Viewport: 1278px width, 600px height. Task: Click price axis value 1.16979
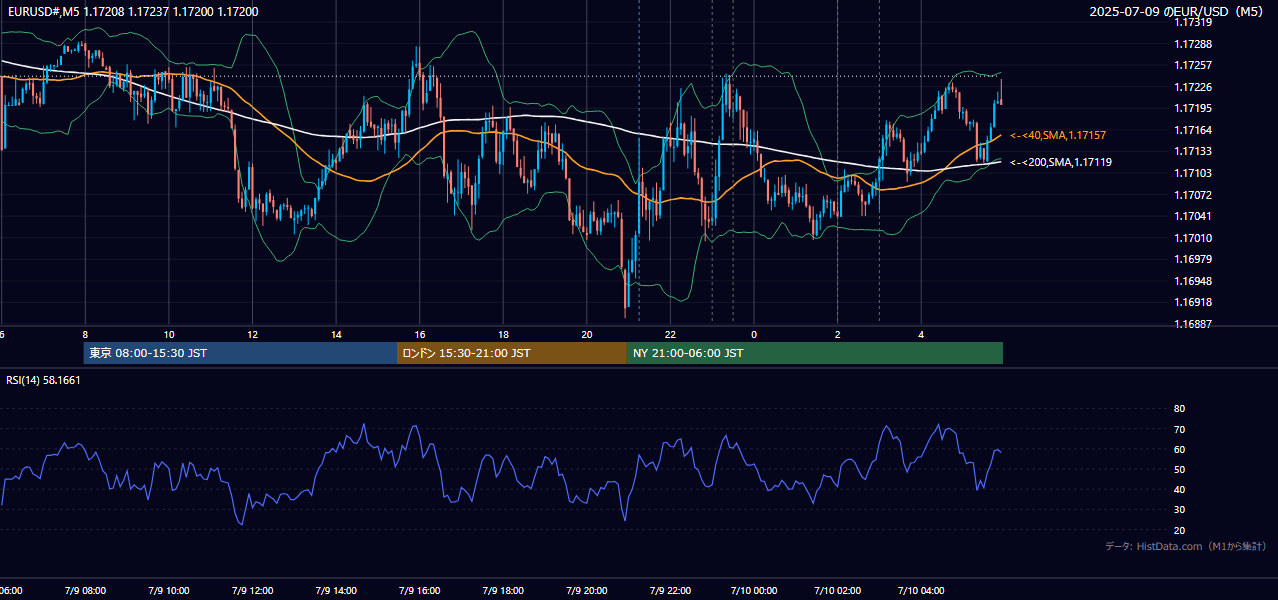click(x=1193, y=259)
